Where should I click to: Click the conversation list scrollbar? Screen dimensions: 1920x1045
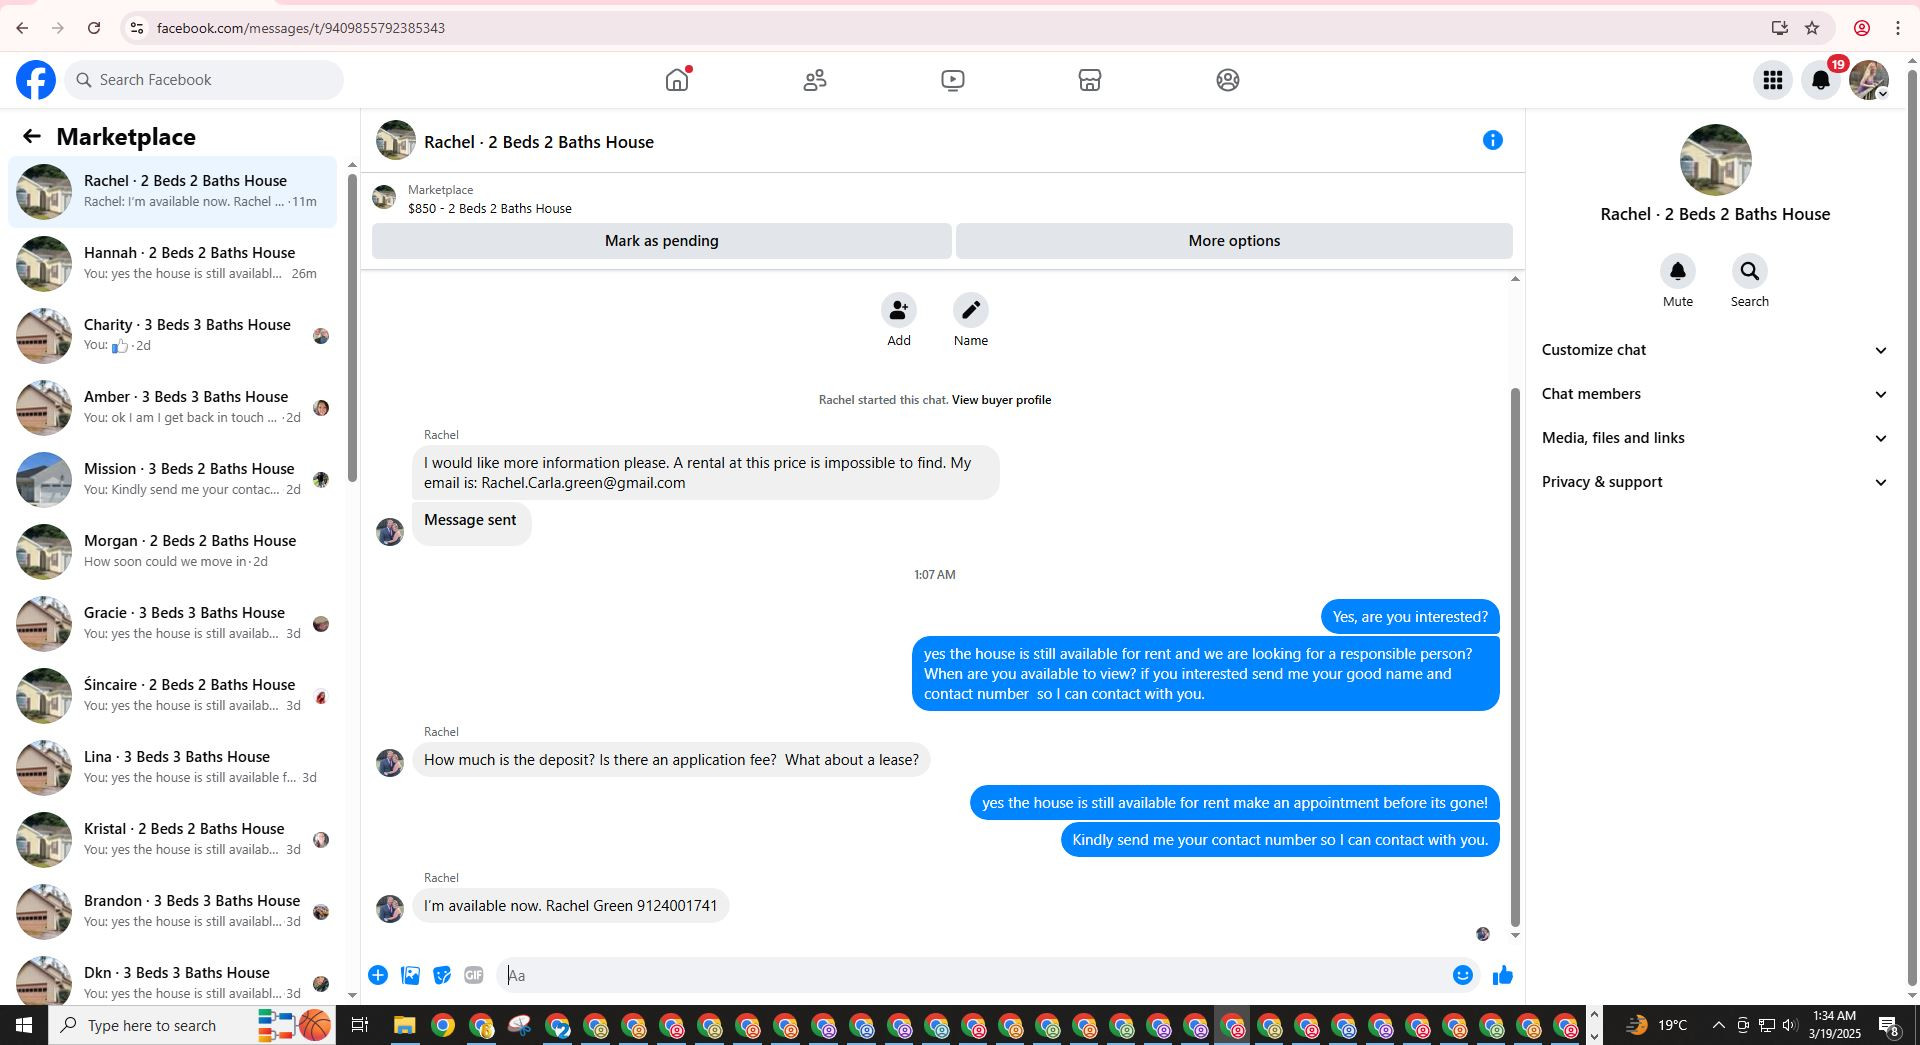(x=352, y=328)
